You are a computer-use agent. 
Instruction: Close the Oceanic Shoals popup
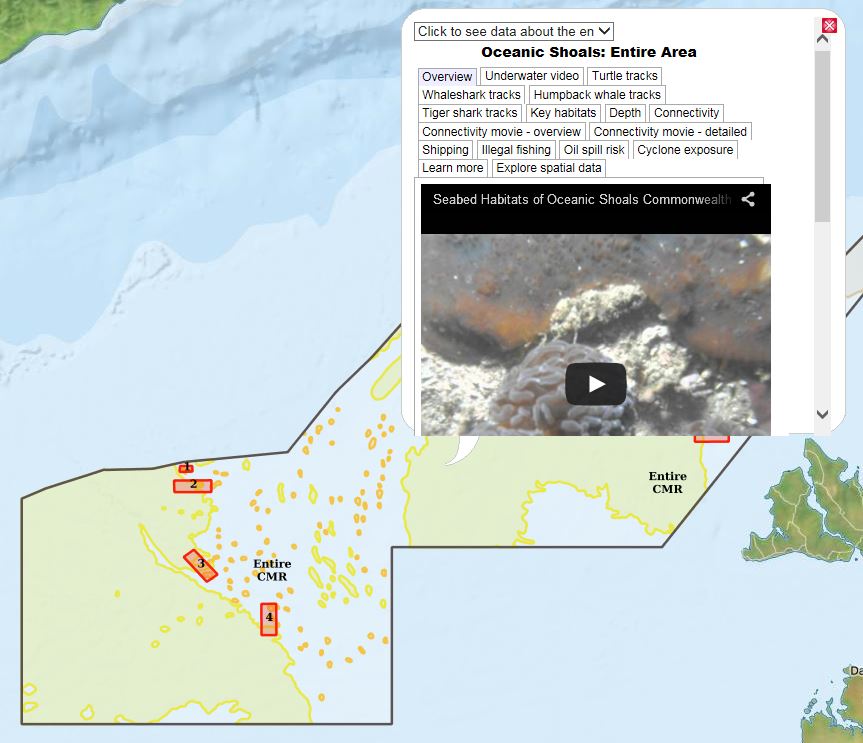pos(829,25)
